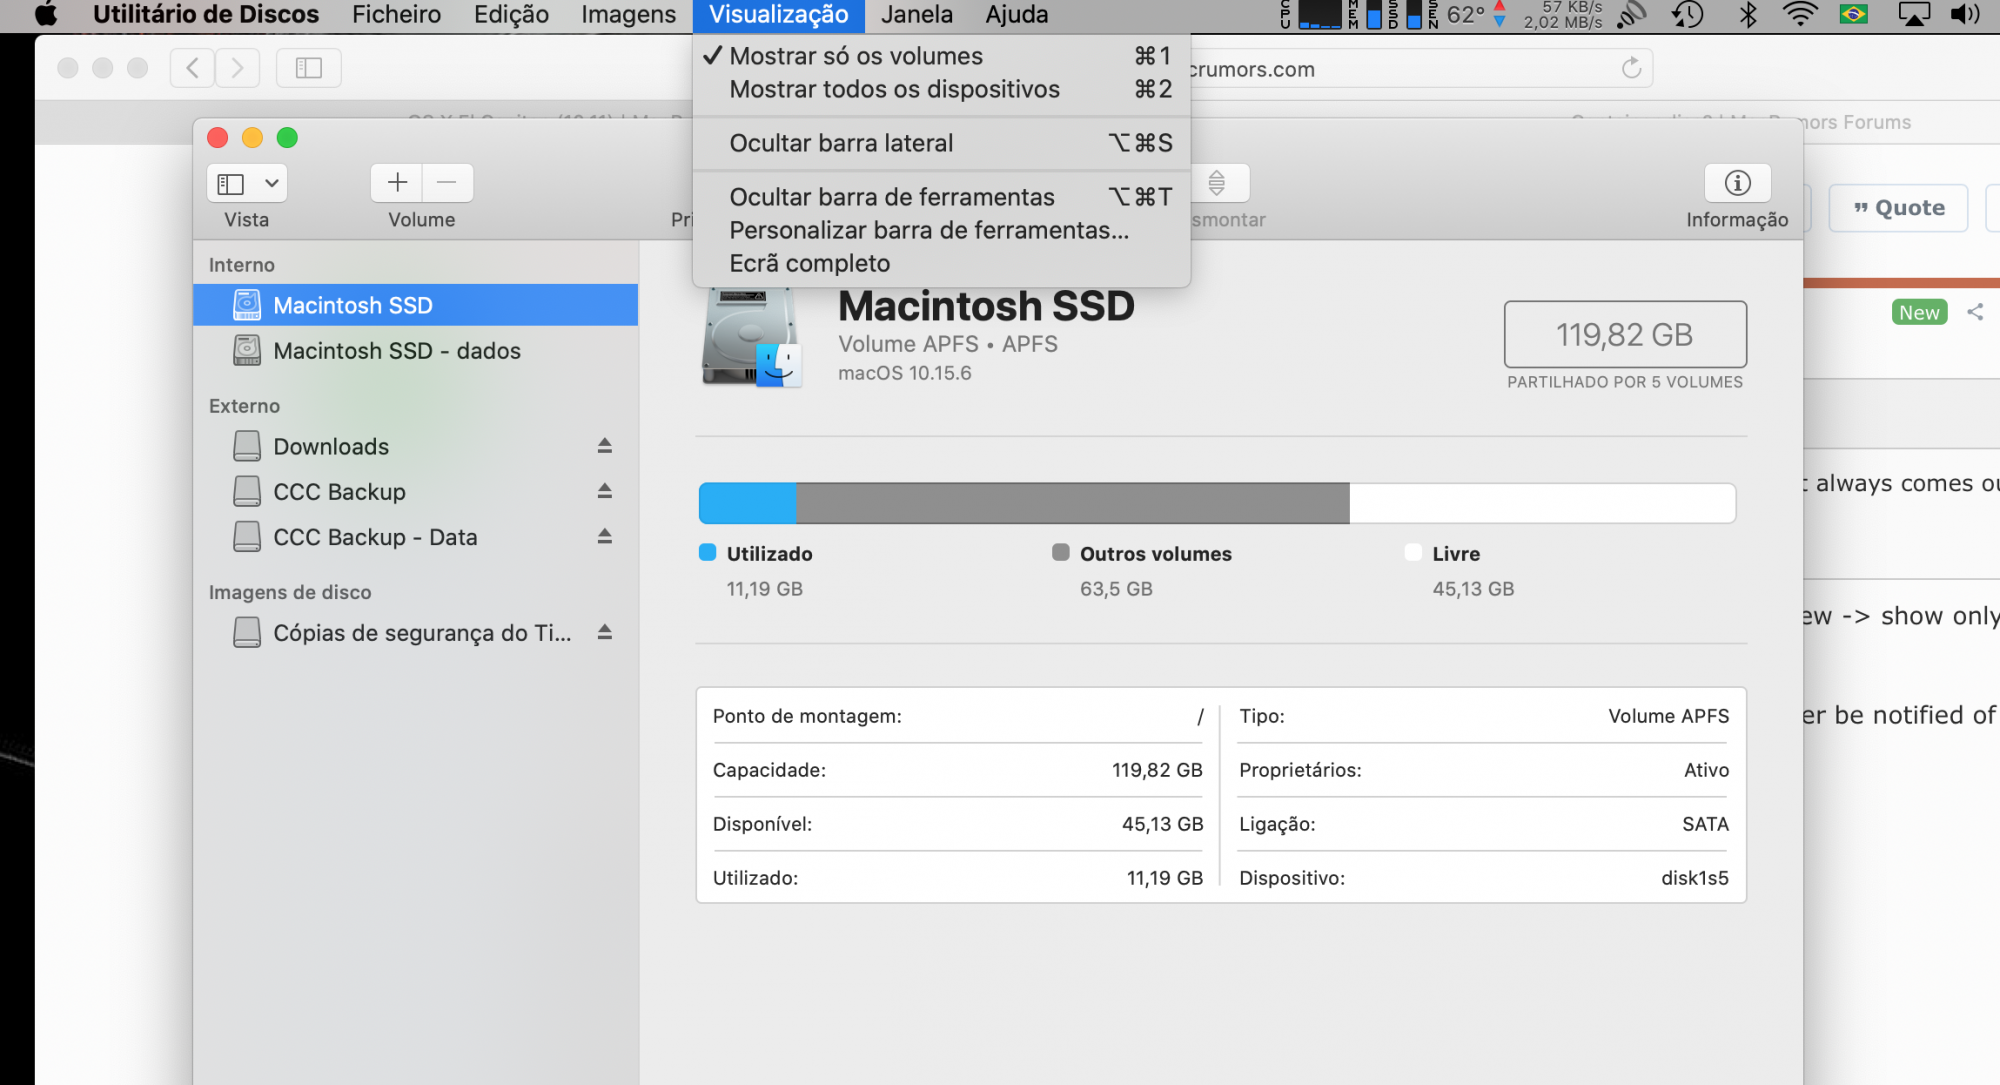The height and width of the screenshot is (1085, 2000).
Task: Toggle Mostrar só os volumes option
Action: 856,56
